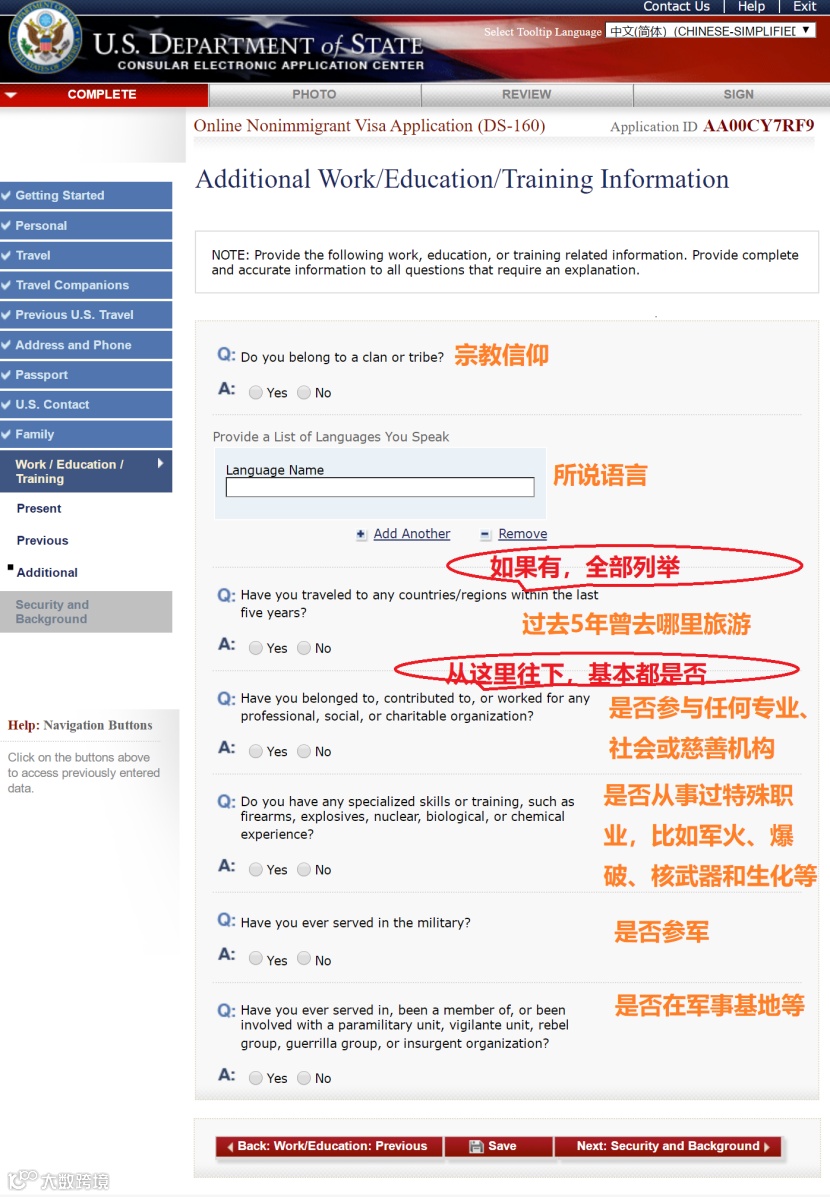
Task: Expand the Work / Education / Training arrow
Action: tap(160, 463)
